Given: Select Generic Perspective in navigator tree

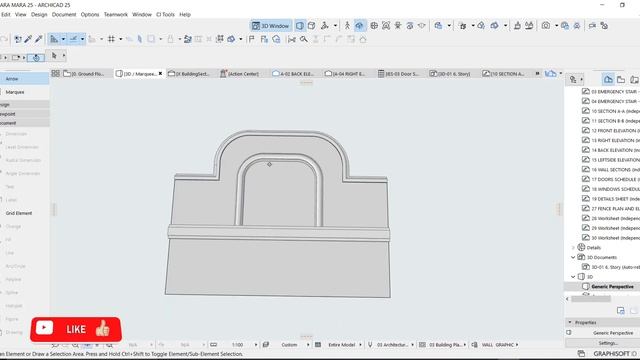Looking at the screenshot, I should point(612,287).
